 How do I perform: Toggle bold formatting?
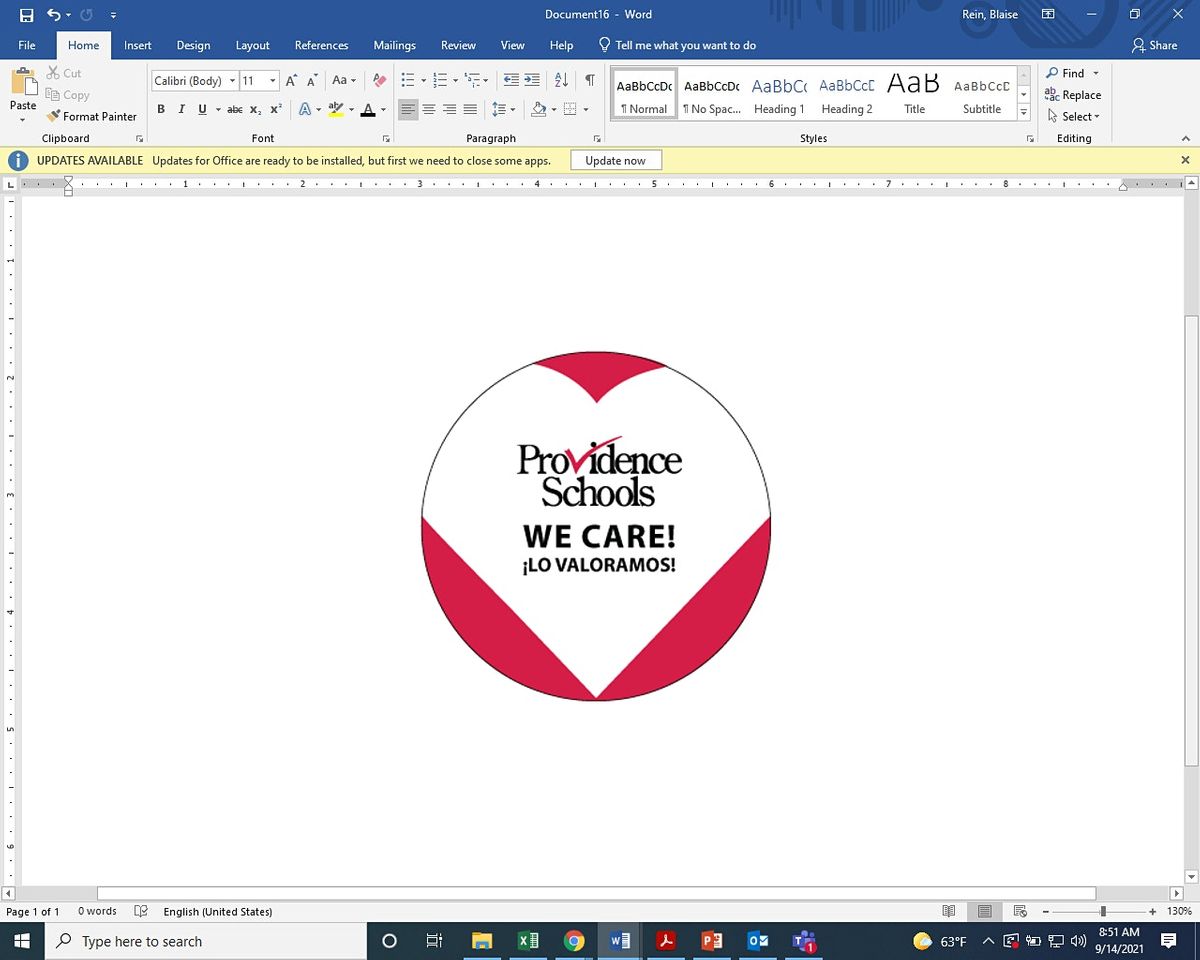tap(160, 109)
